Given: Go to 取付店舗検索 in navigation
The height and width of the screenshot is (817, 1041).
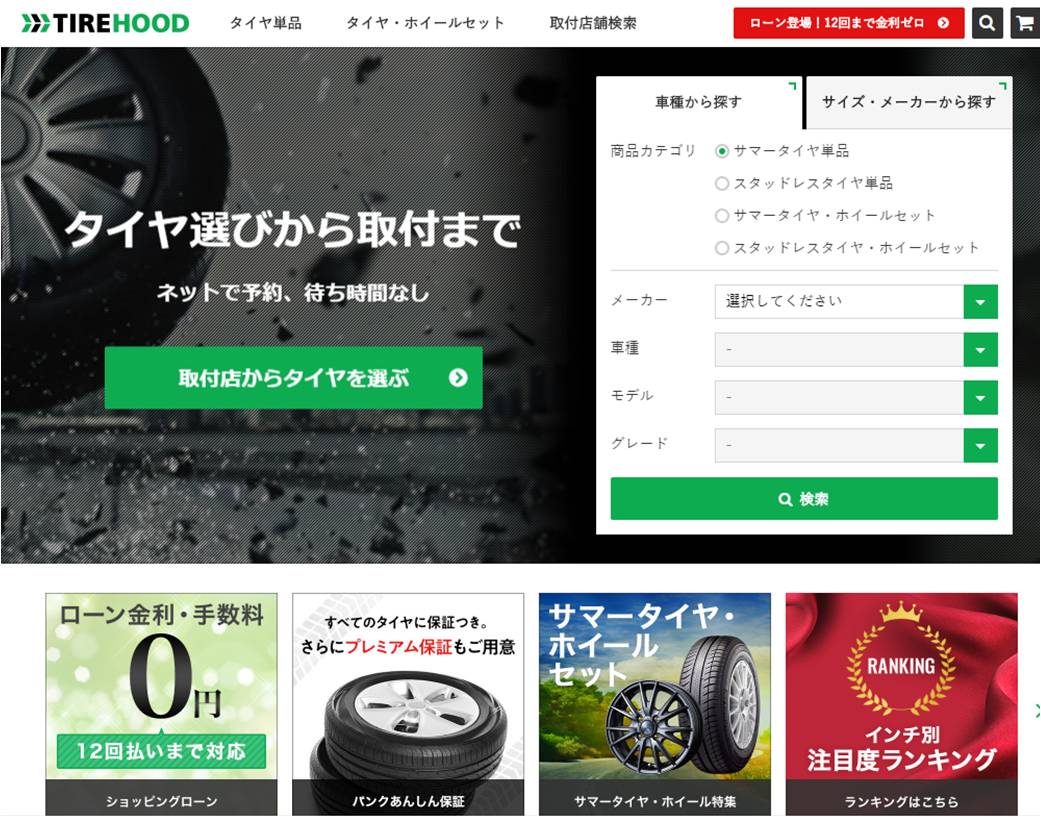Looking at the screenshot, I should pos(593,23).
